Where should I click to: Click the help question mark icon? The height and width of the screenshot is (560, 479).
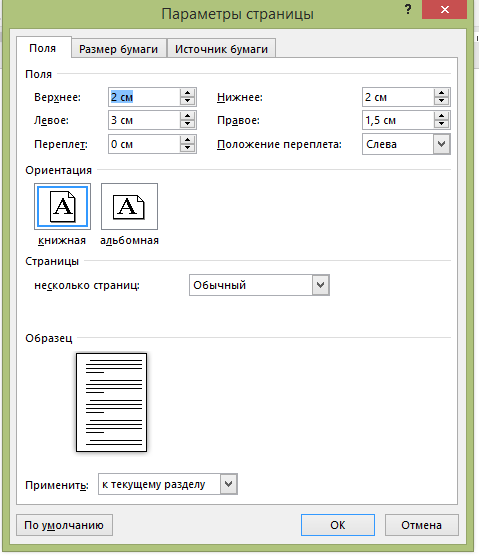point(408,10)
